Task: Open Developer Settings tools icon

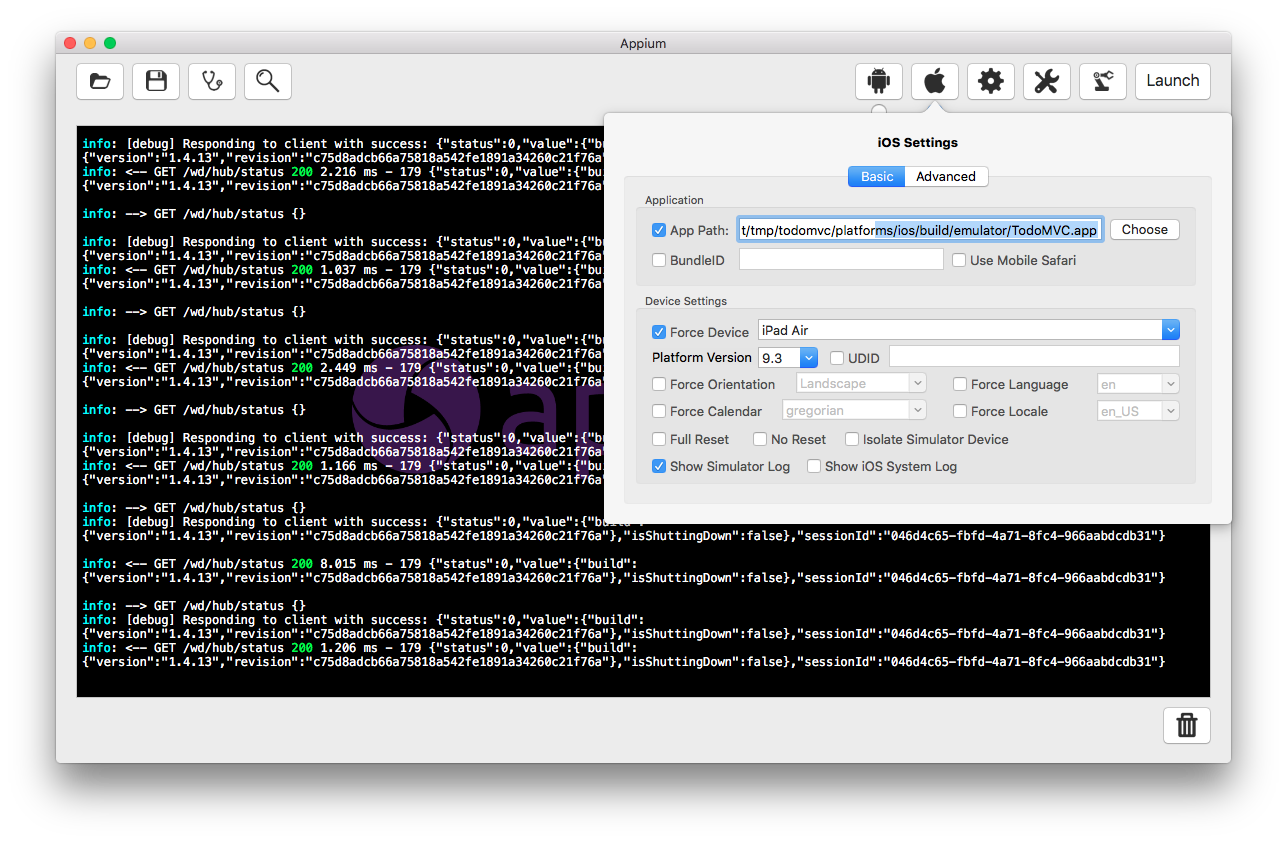Action: point(1047,81)
